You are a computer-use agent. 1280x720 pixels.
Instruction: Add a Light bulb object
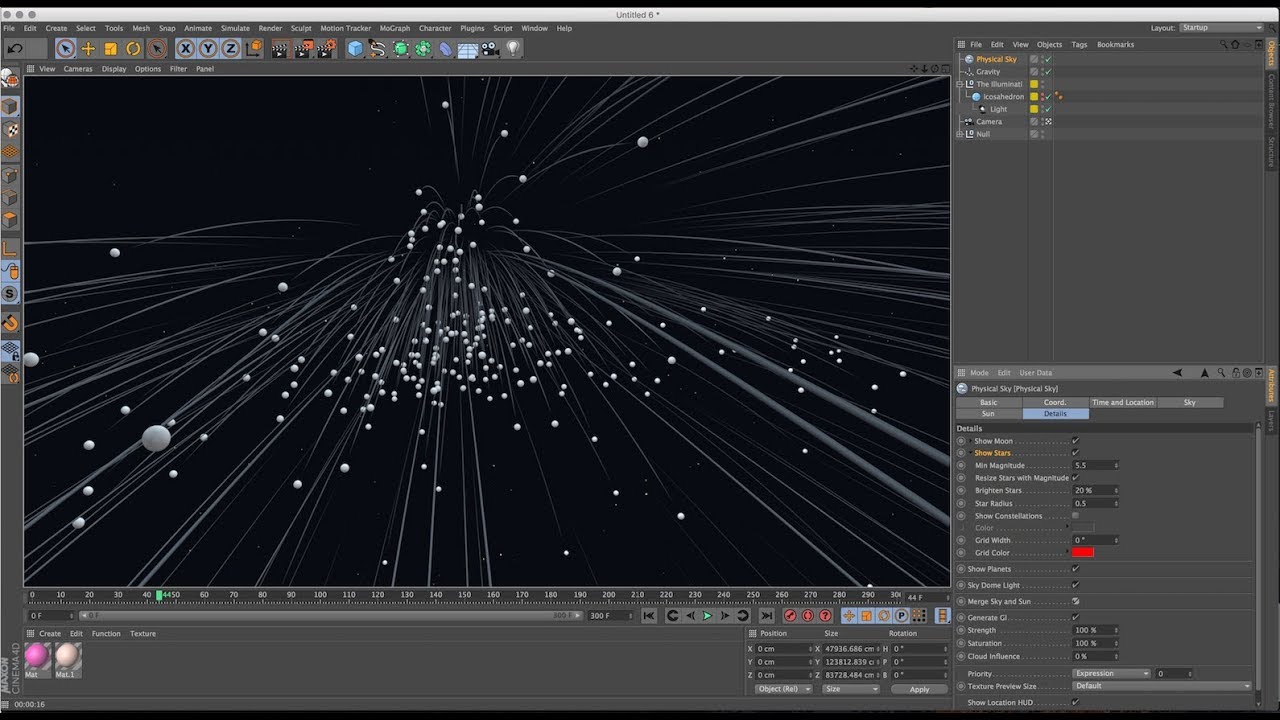coord(513,48)
